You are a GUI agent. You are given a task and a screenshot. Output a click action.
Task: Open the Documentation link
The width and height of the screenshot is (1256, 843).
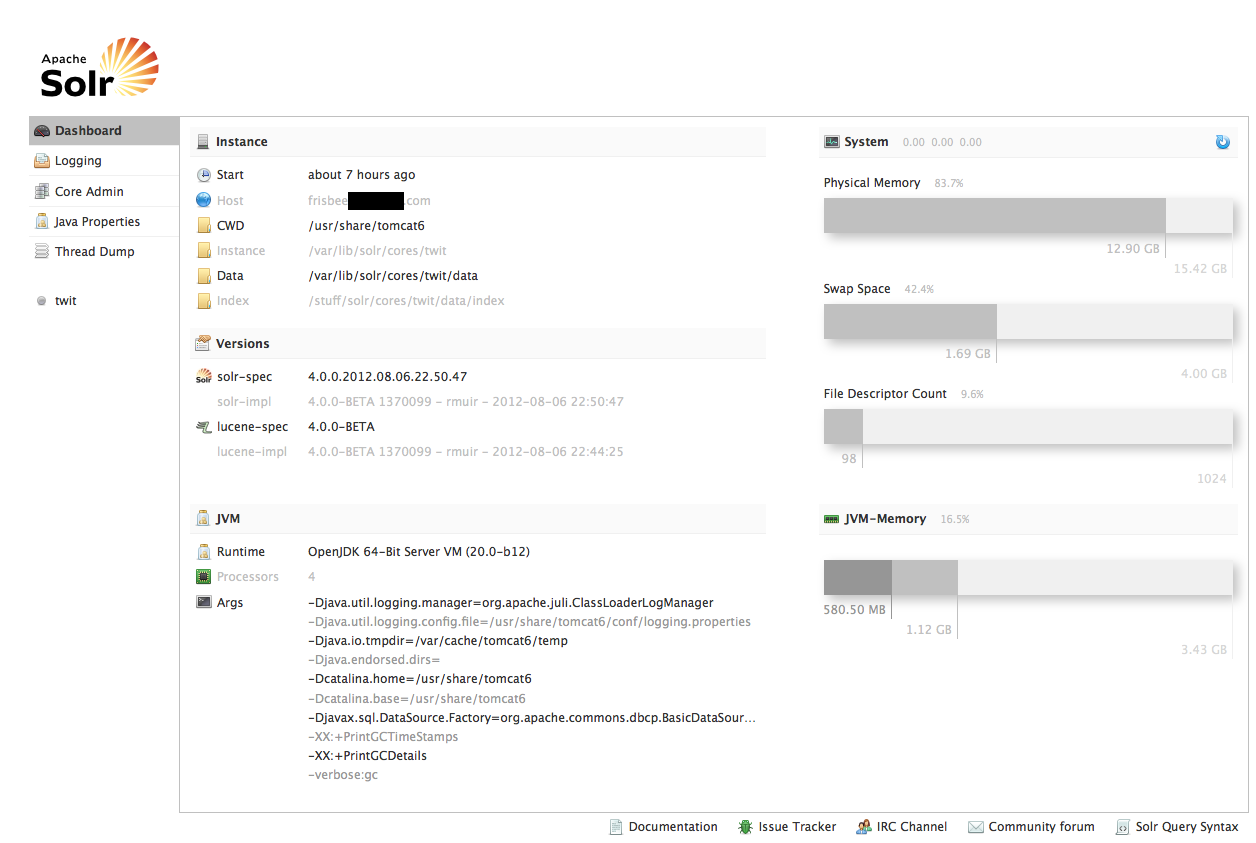[x=672, y=827]
